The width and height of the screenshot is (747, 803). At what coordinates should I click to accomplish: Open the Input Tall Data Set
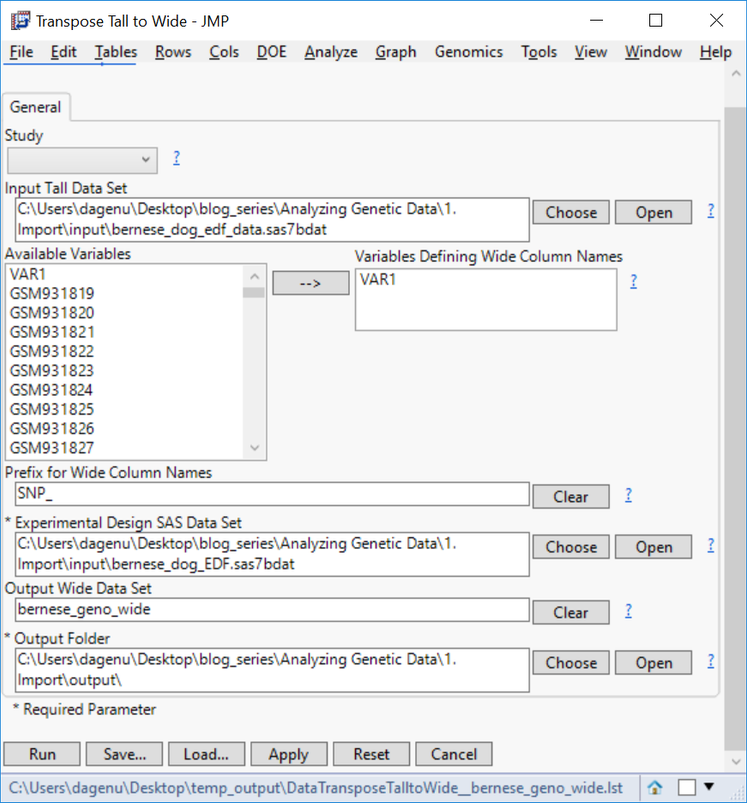653,212
